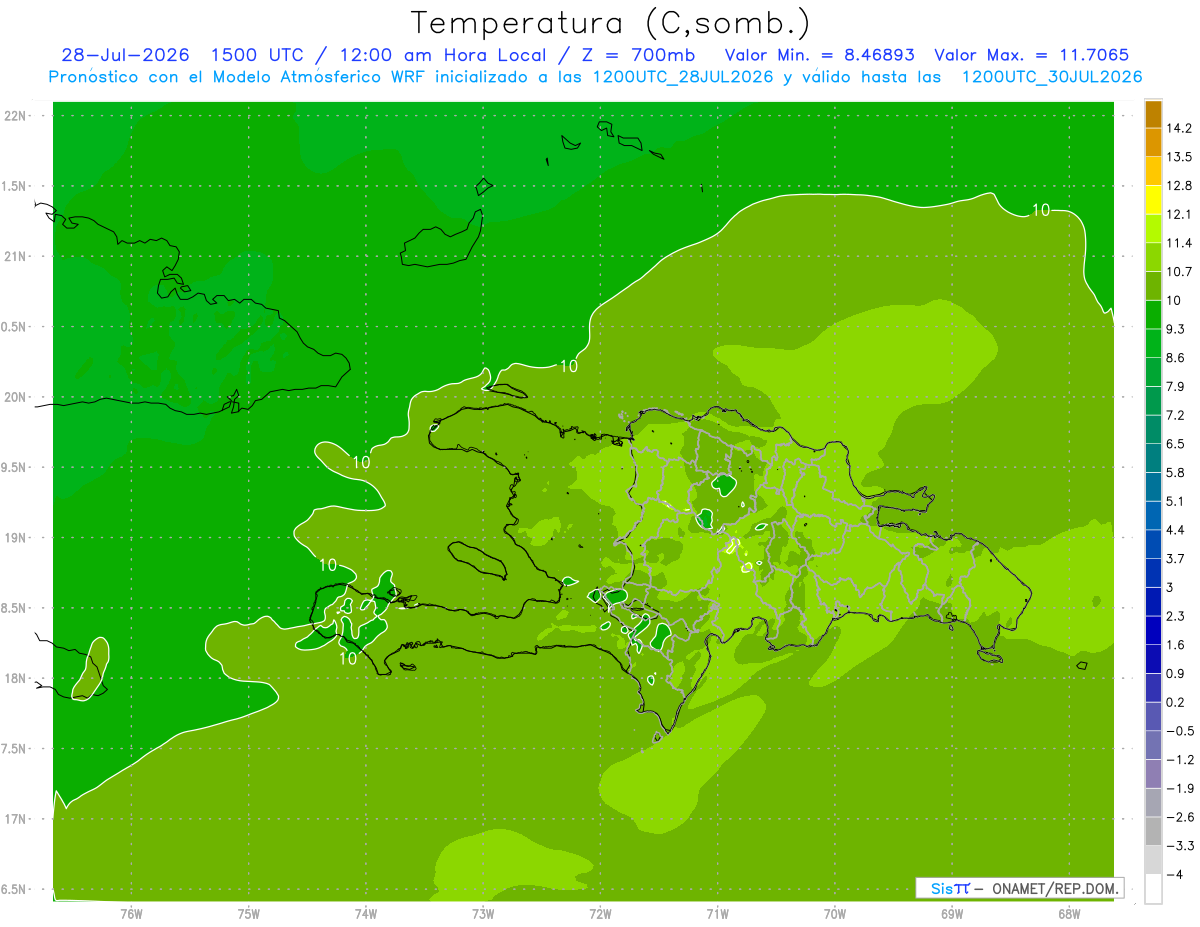Click the "17N" latitude axis label
The height and width of the screenshot is (927, 1200).
point(14,819)
